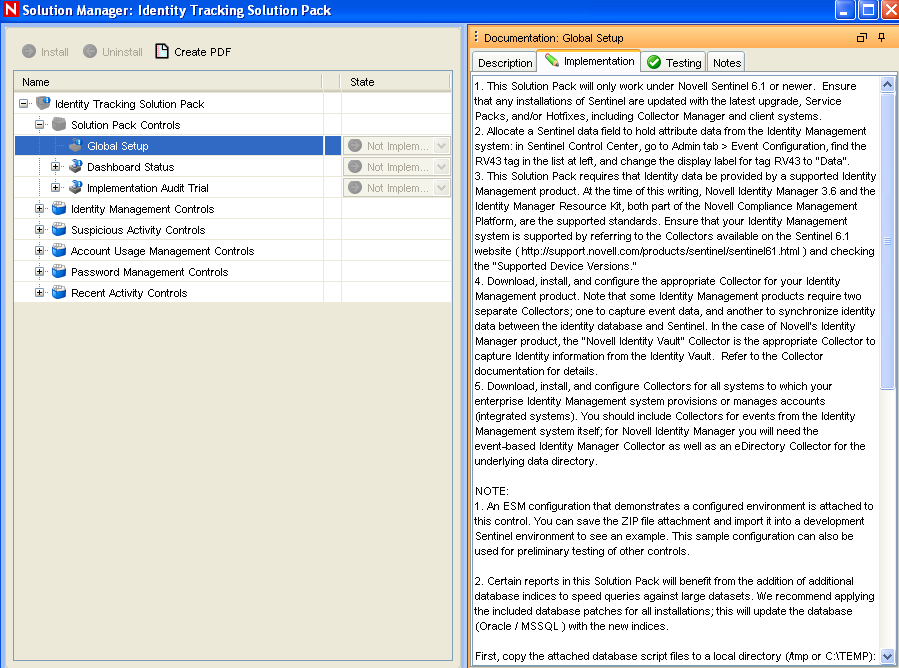Switch to the Testing tab
The image size is (899, 668).
click(674, 62)
